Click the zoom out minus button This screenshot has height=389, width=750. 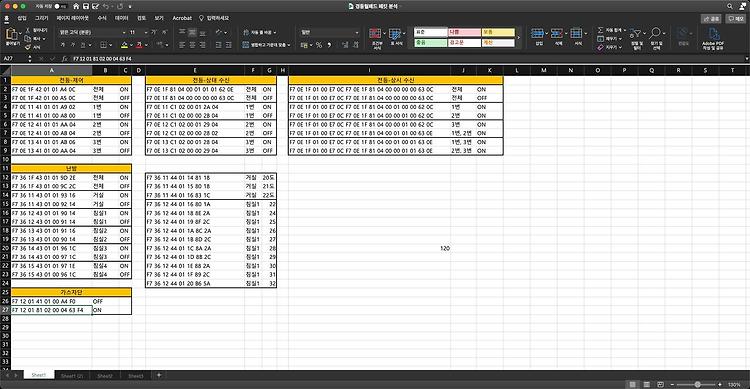[x=672, y=384]
